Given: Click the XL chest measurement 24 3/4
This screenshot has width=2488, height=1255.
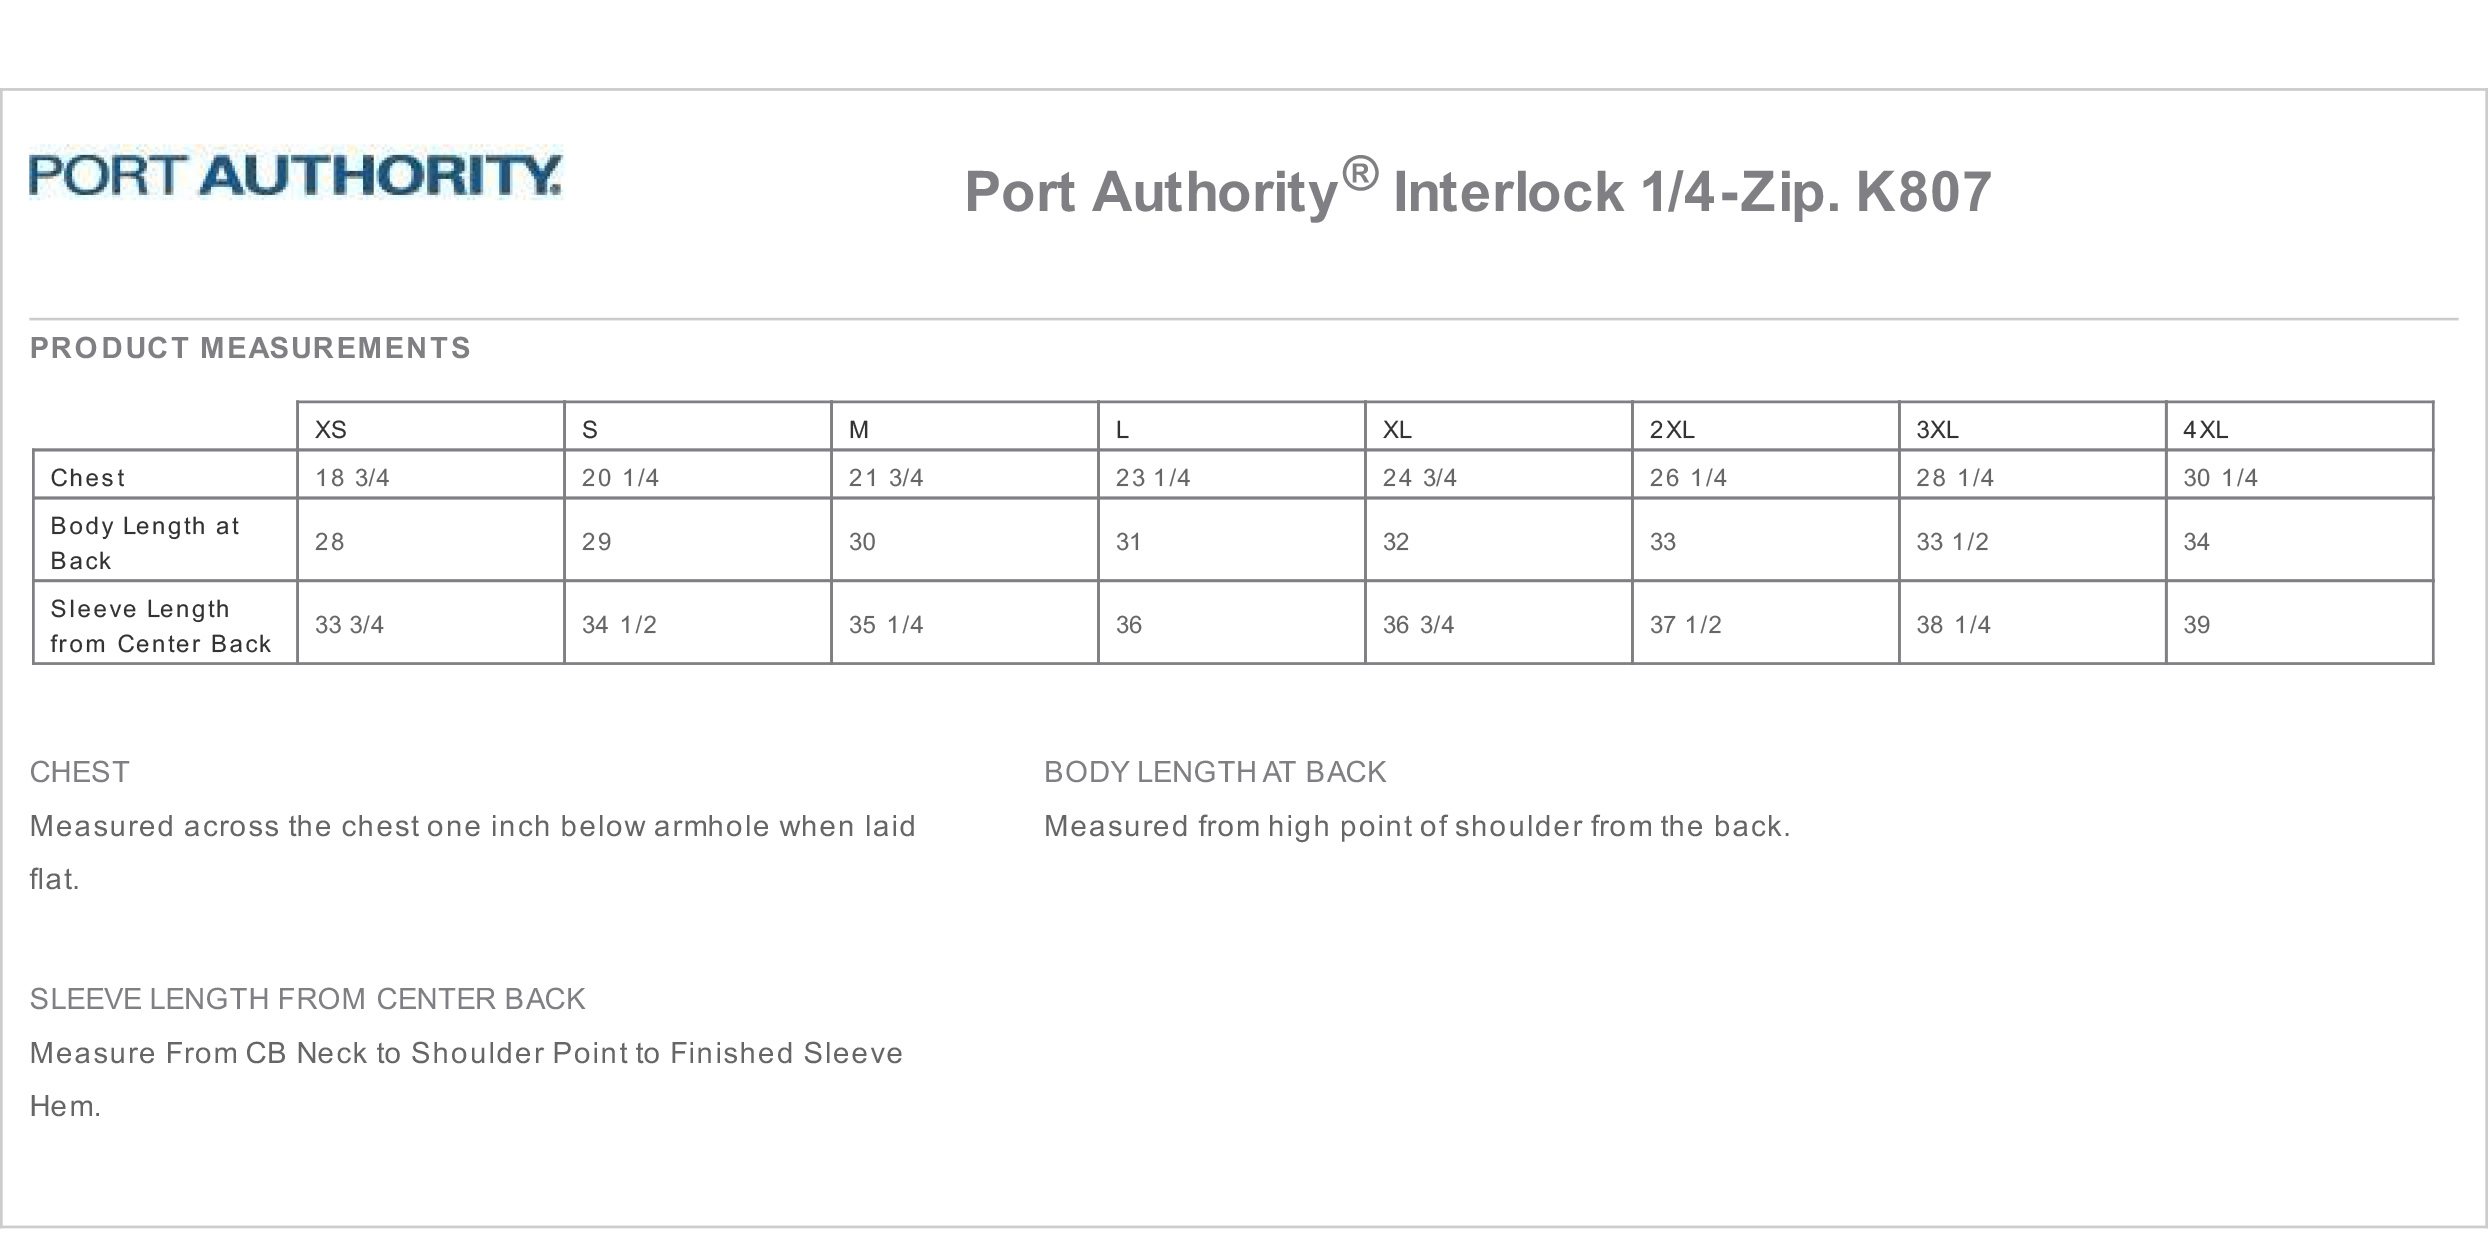Looking at the screenshot, I should coord(1420,478).
